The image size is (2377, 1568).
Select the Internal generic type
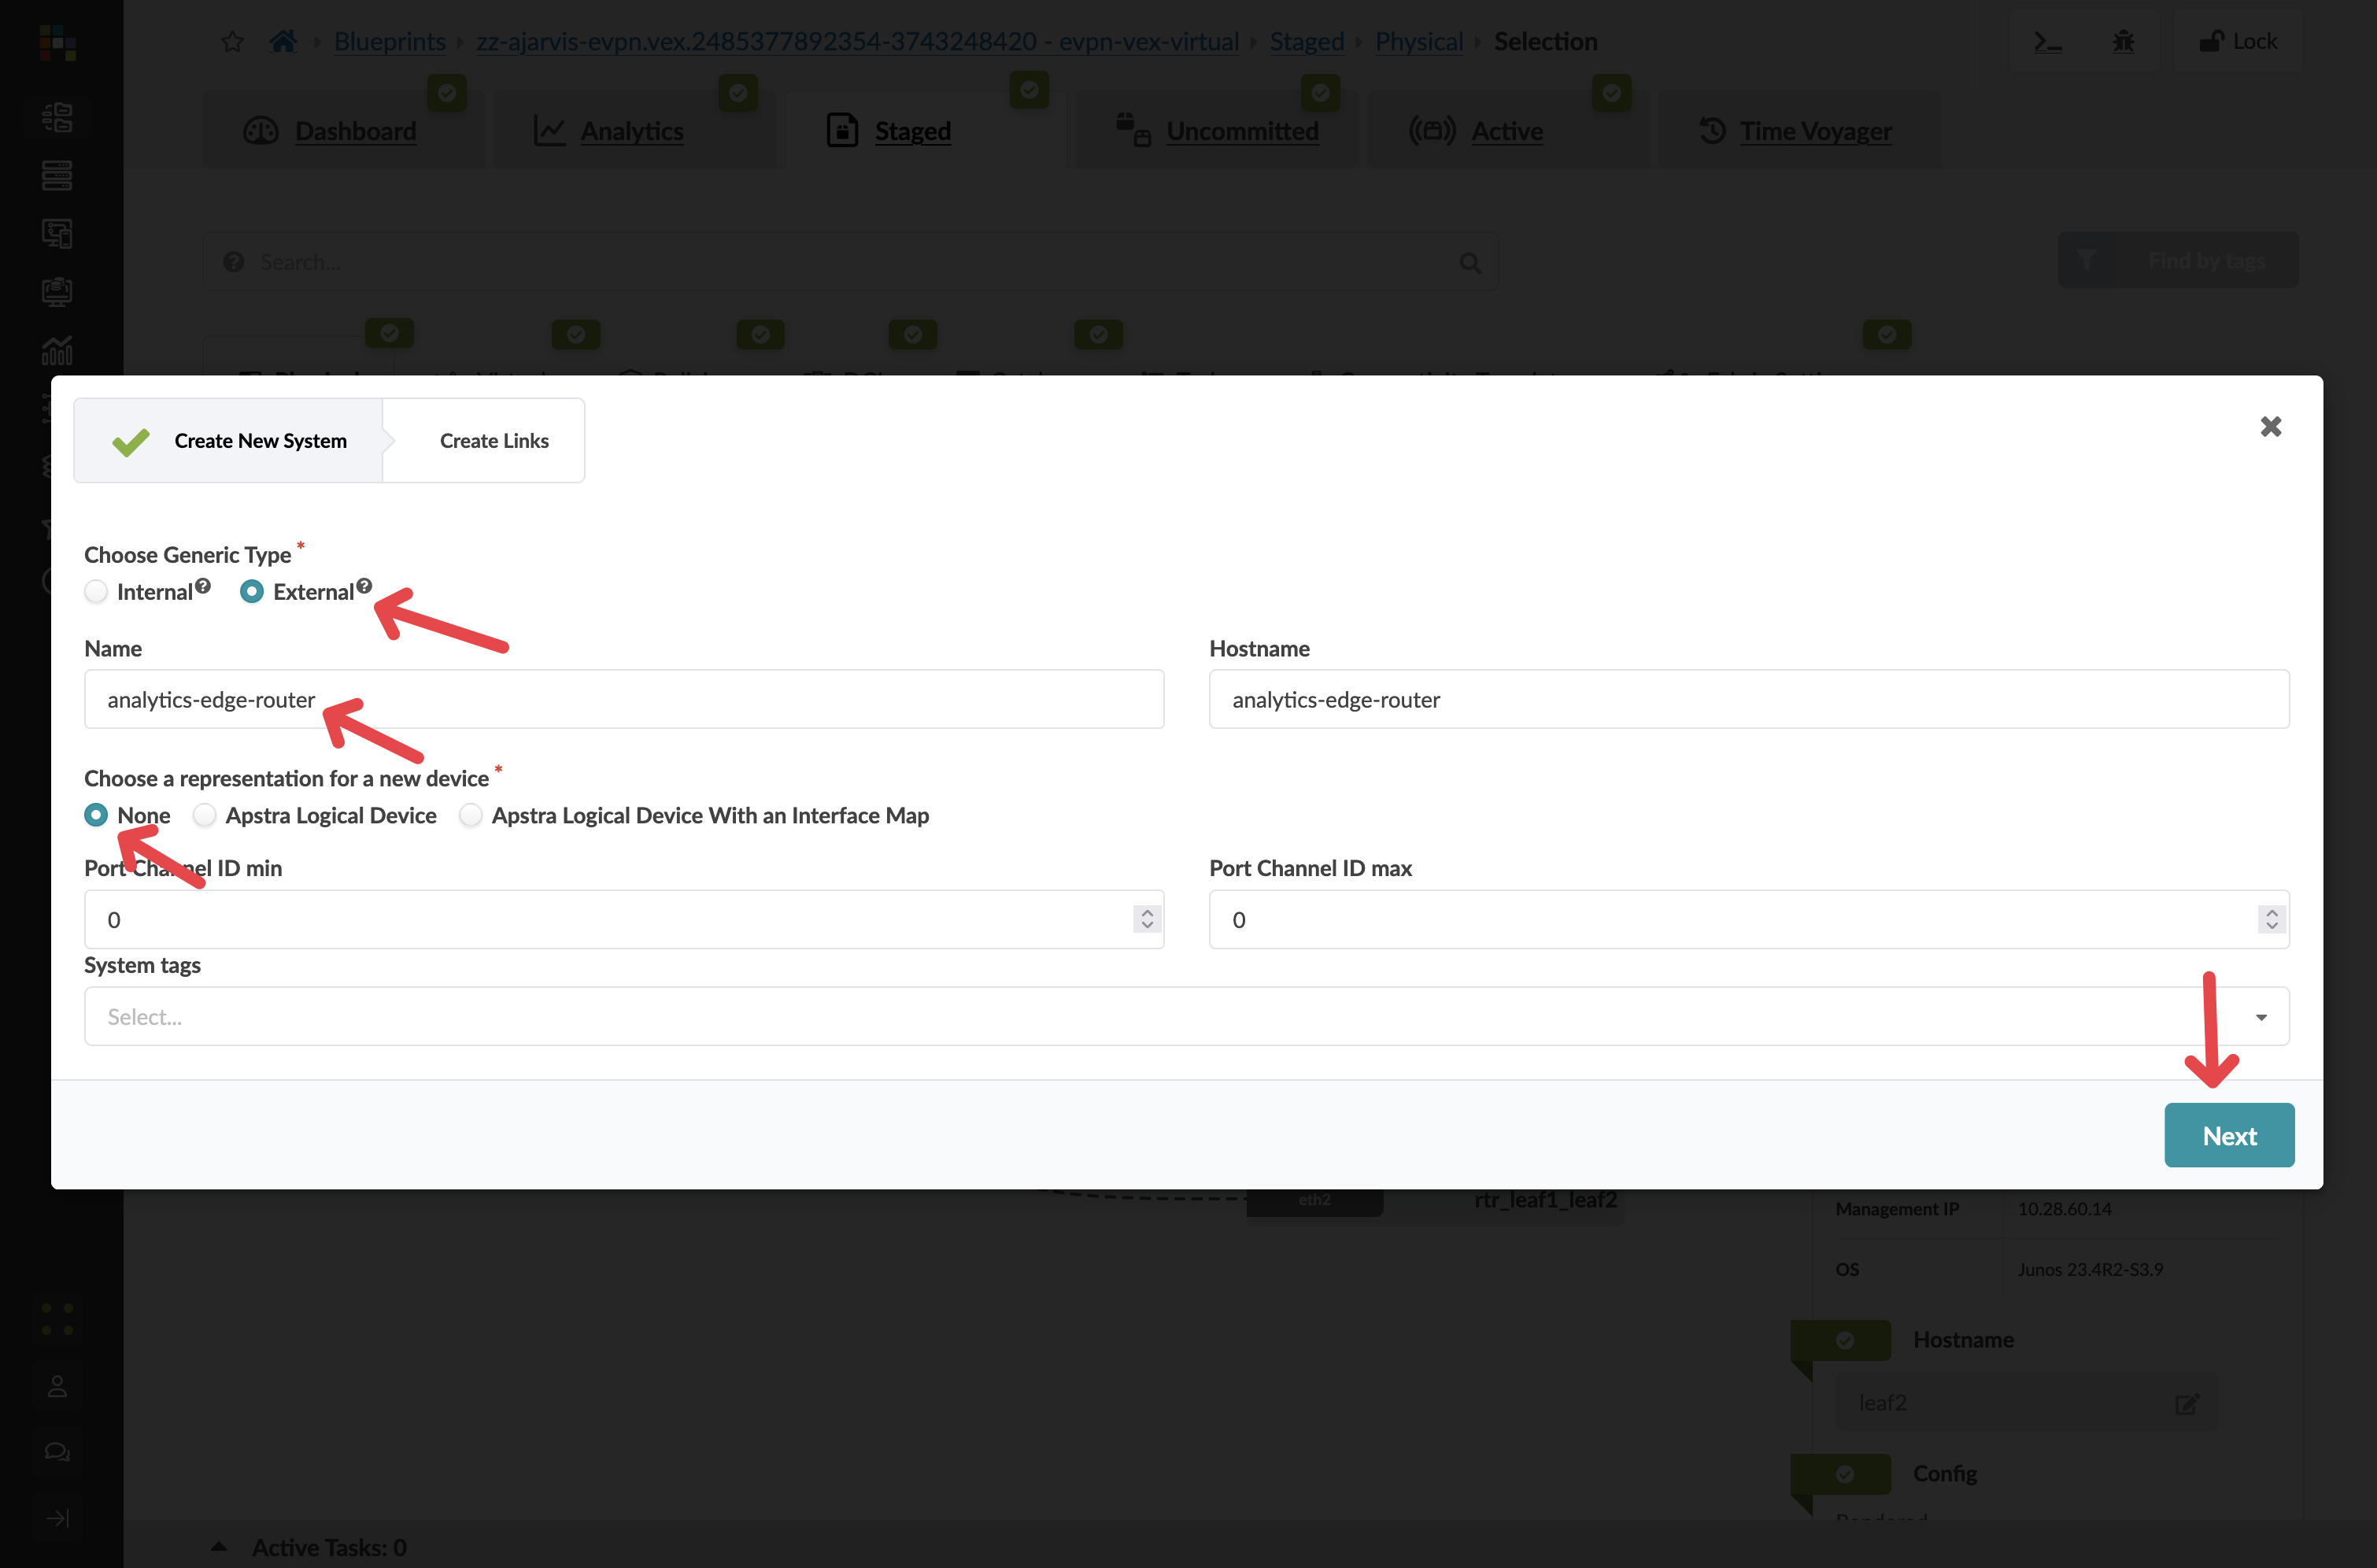[x=96, y=591]
